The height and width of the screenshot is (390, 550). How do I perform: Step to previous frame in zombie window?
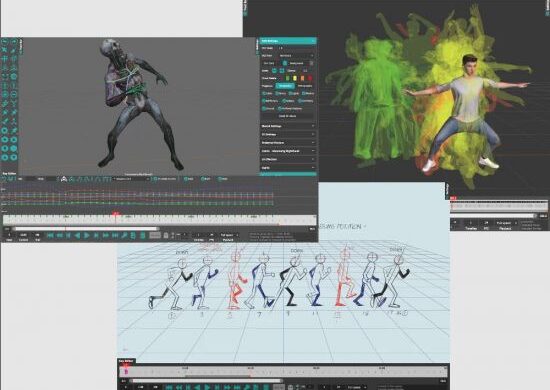(x=68, y=235)
